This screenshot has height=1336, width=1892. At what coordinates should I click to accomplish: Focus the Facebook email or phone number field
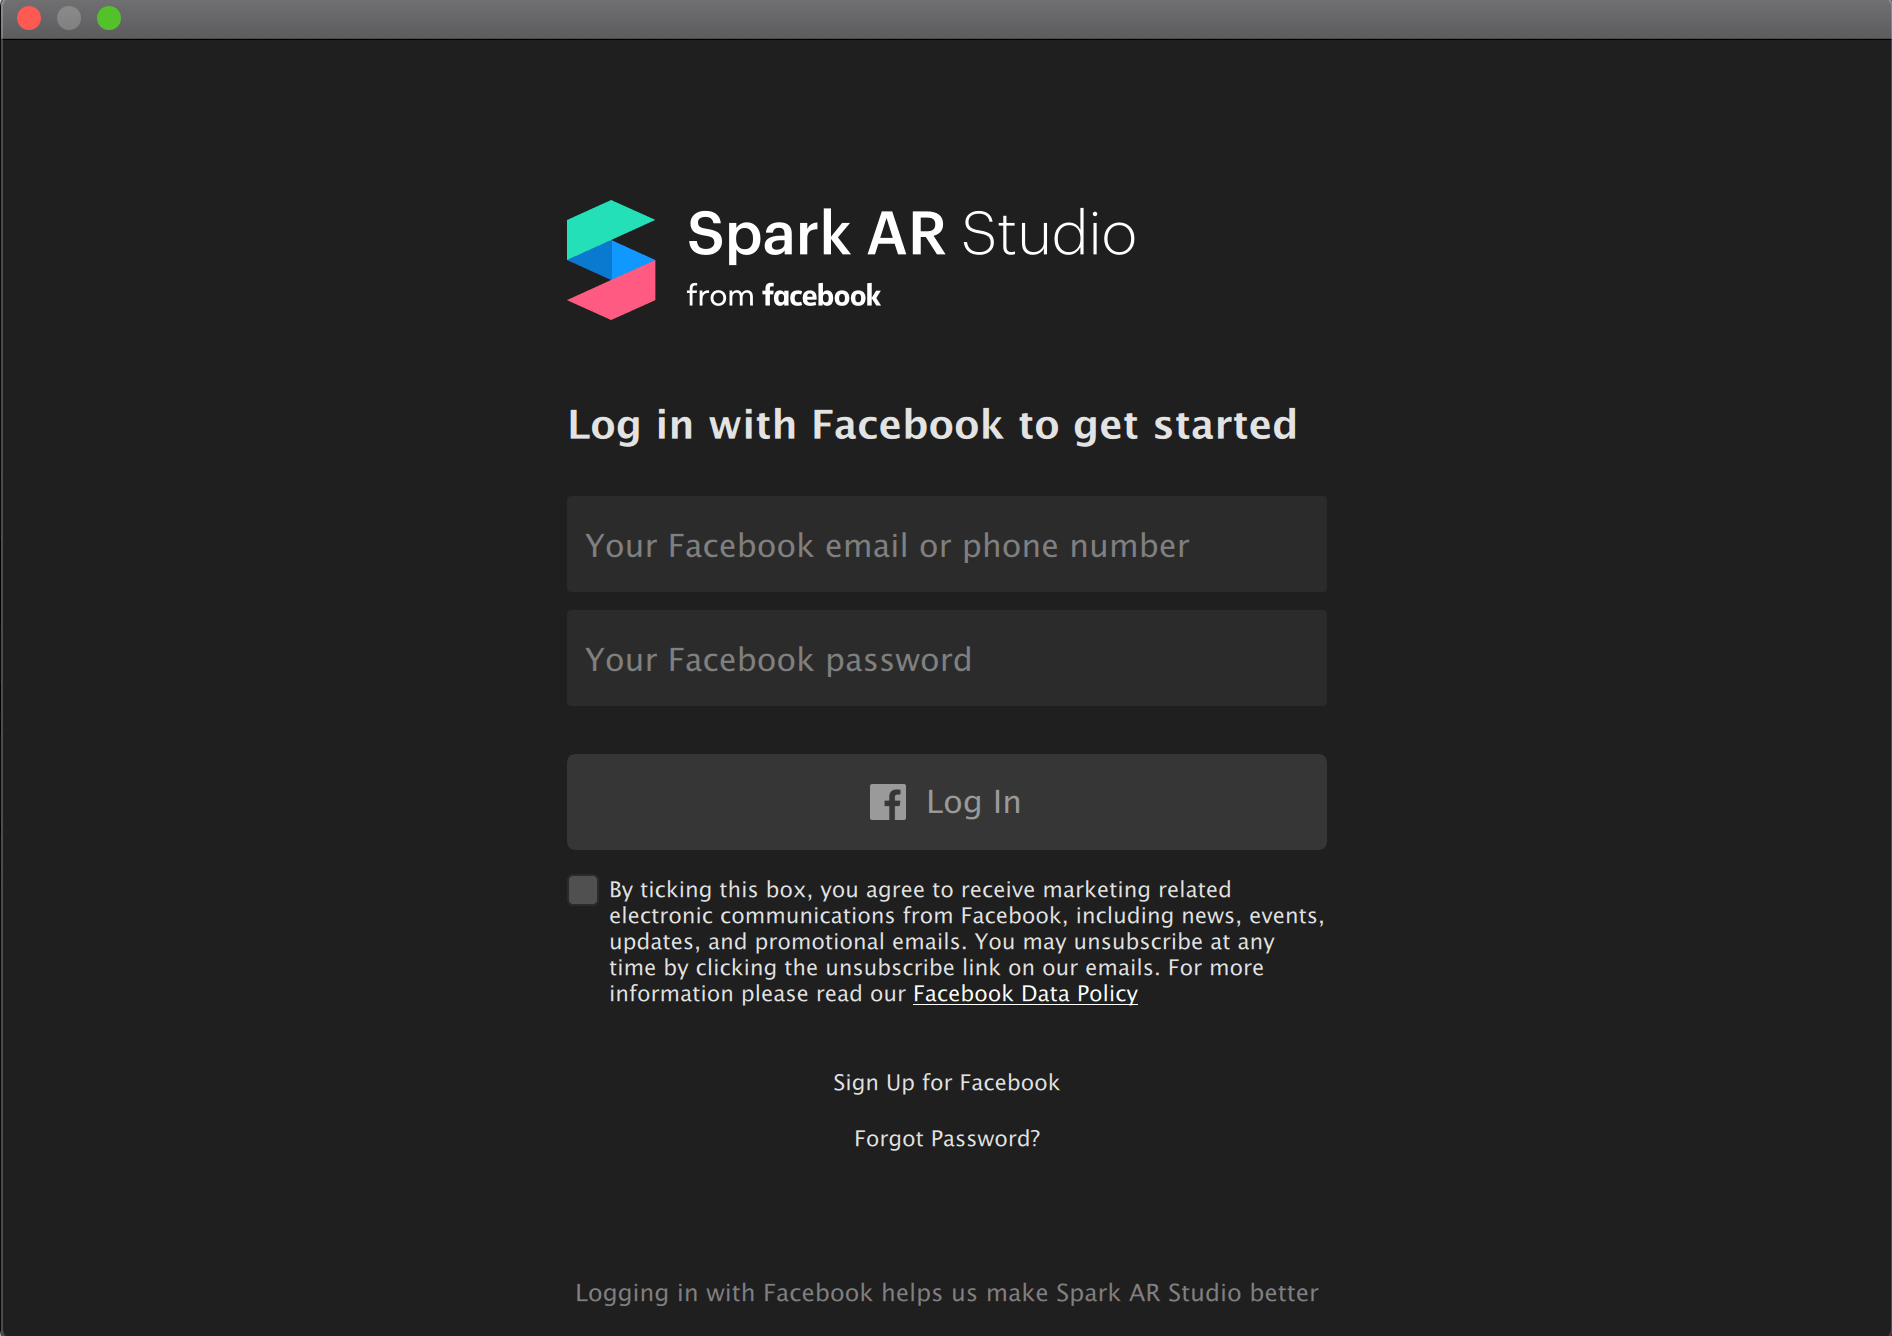pyautogui.click(x=946, y=545)
